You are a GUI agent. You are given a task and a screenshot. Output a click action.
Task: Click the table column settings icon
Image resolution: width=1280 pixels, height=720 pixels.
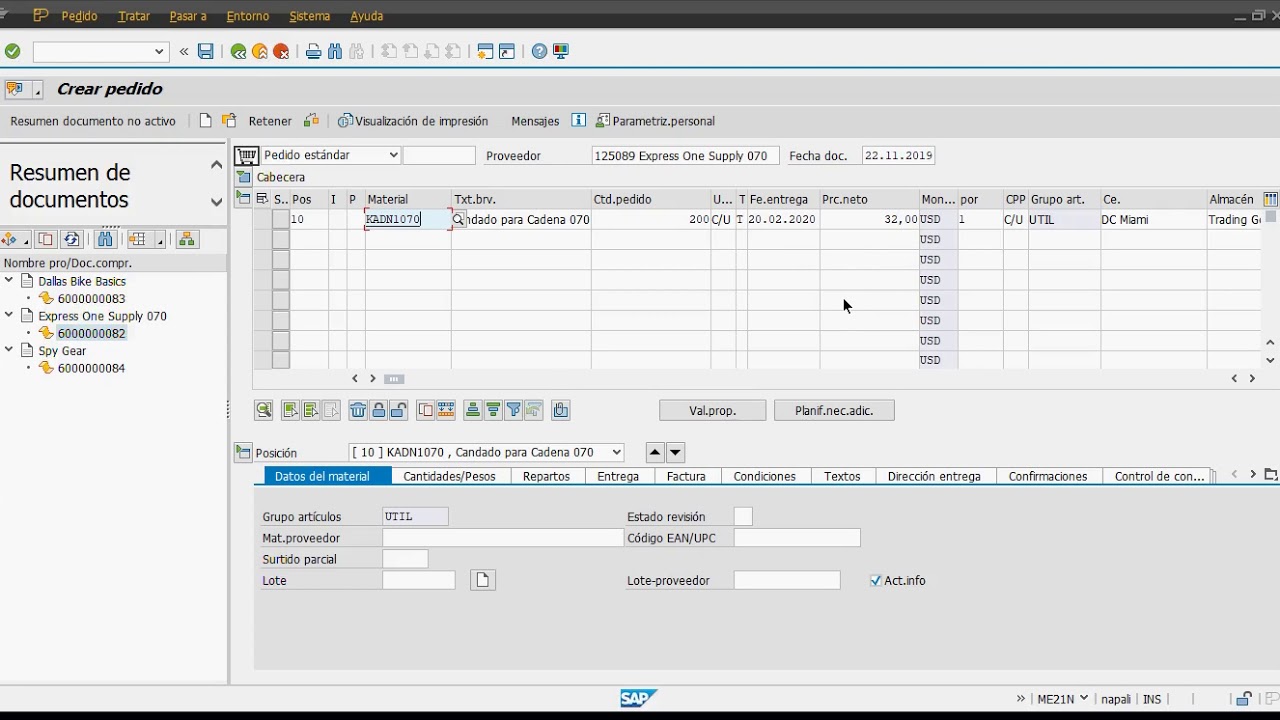pyautogui.click(x=1271, y=200)
